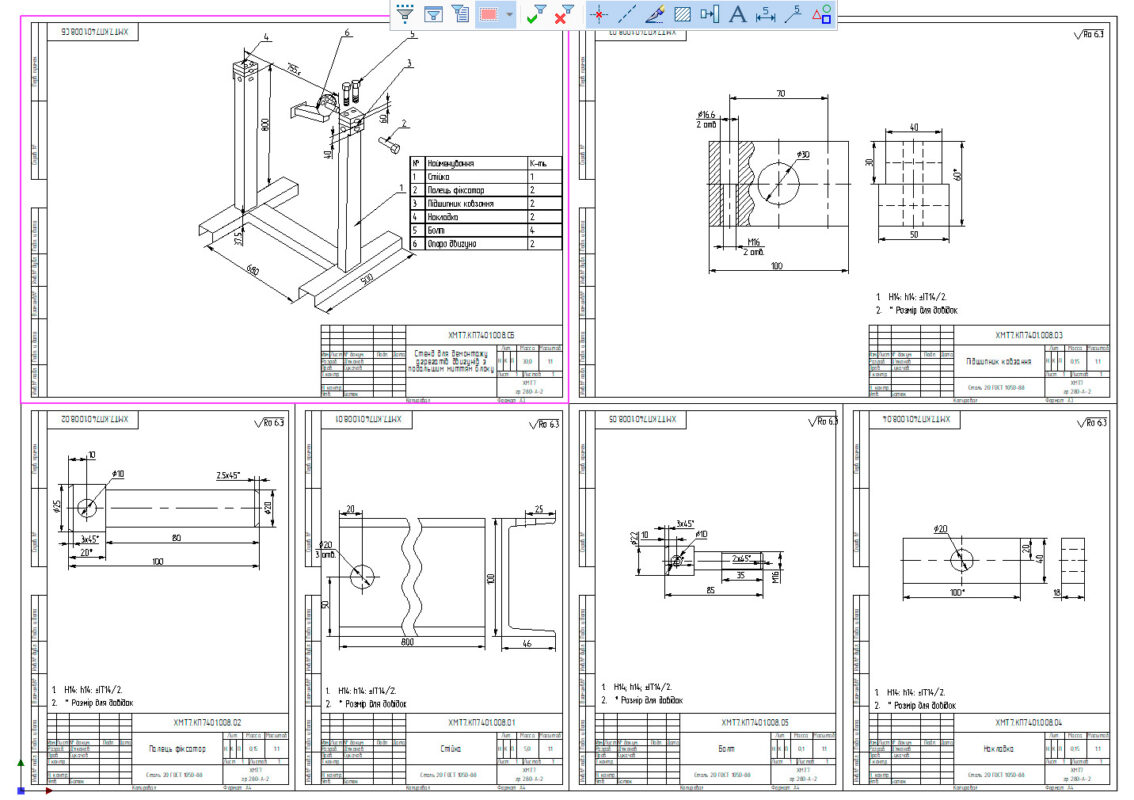Select the red rectangular selection frame tool

tap(490, 14)
